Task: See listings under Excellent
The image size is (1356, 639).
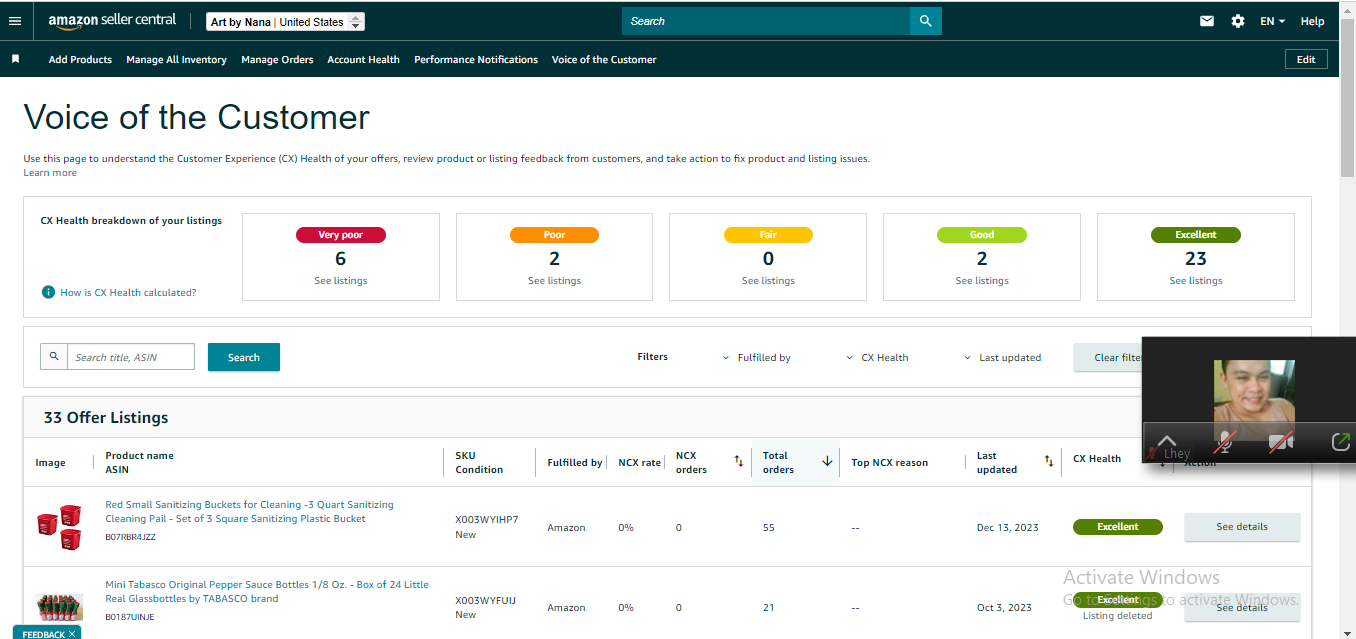Action: [x=1196, y=280]
